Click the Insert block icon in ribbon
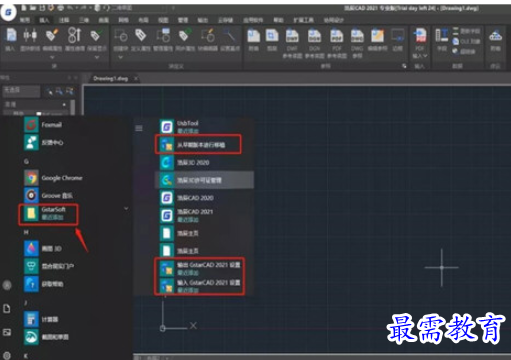The width and height of the screenshot is (511, 360). point(11,35)
